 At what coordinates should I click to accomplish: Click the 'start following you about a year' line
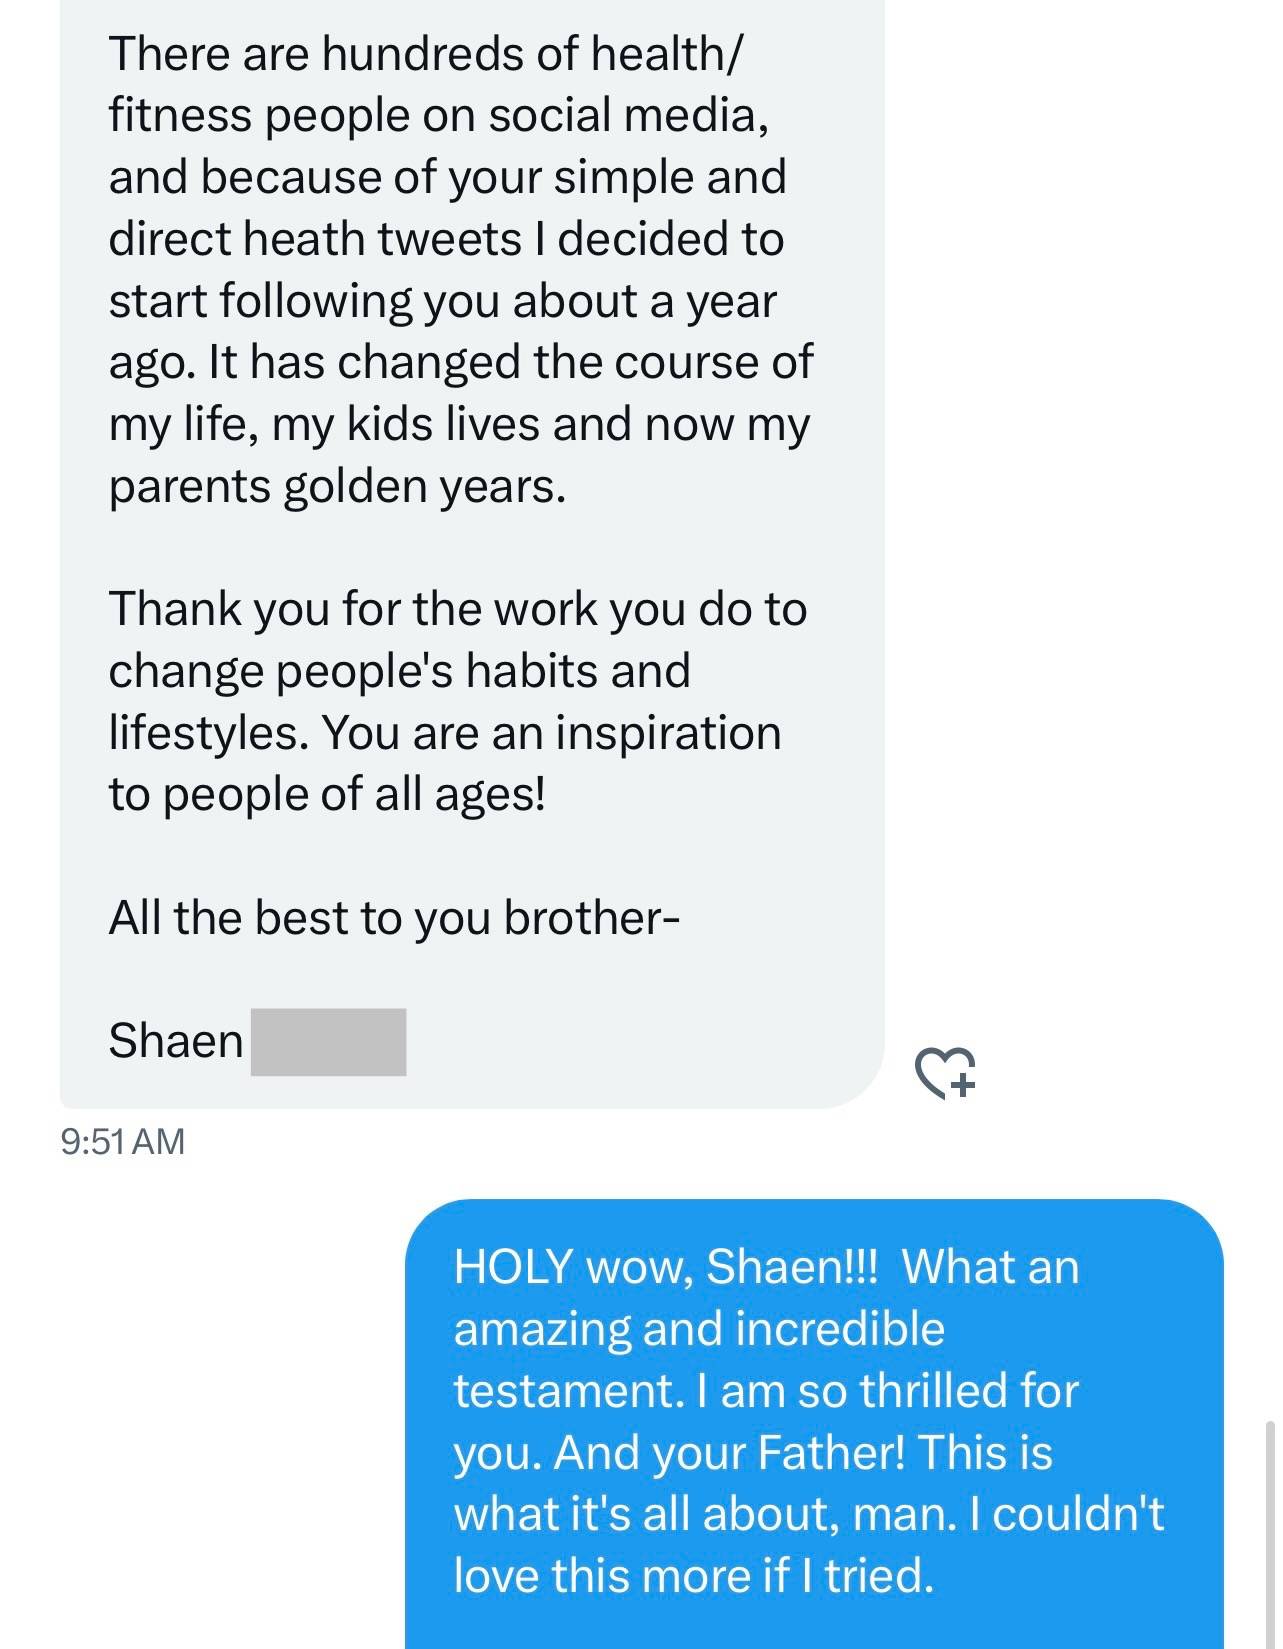[442, 301]
